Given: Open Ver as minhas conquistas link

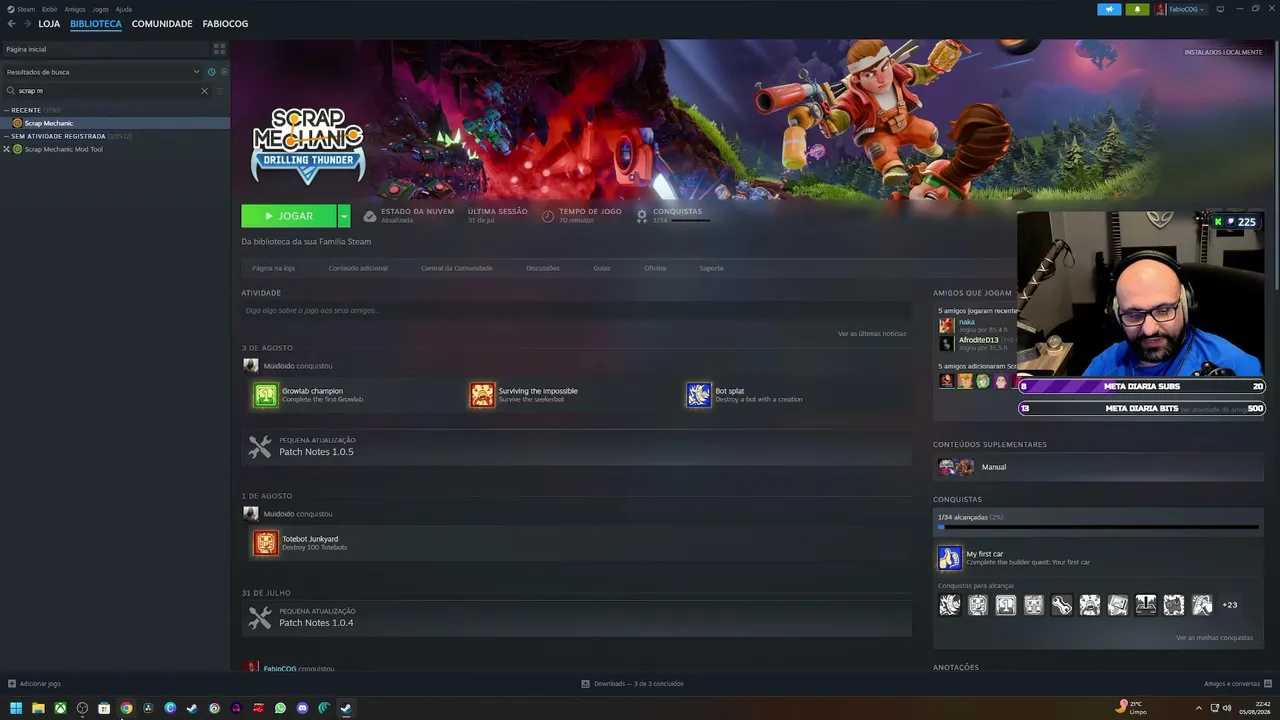Looking at the screenshot, I should [1214, 638].
